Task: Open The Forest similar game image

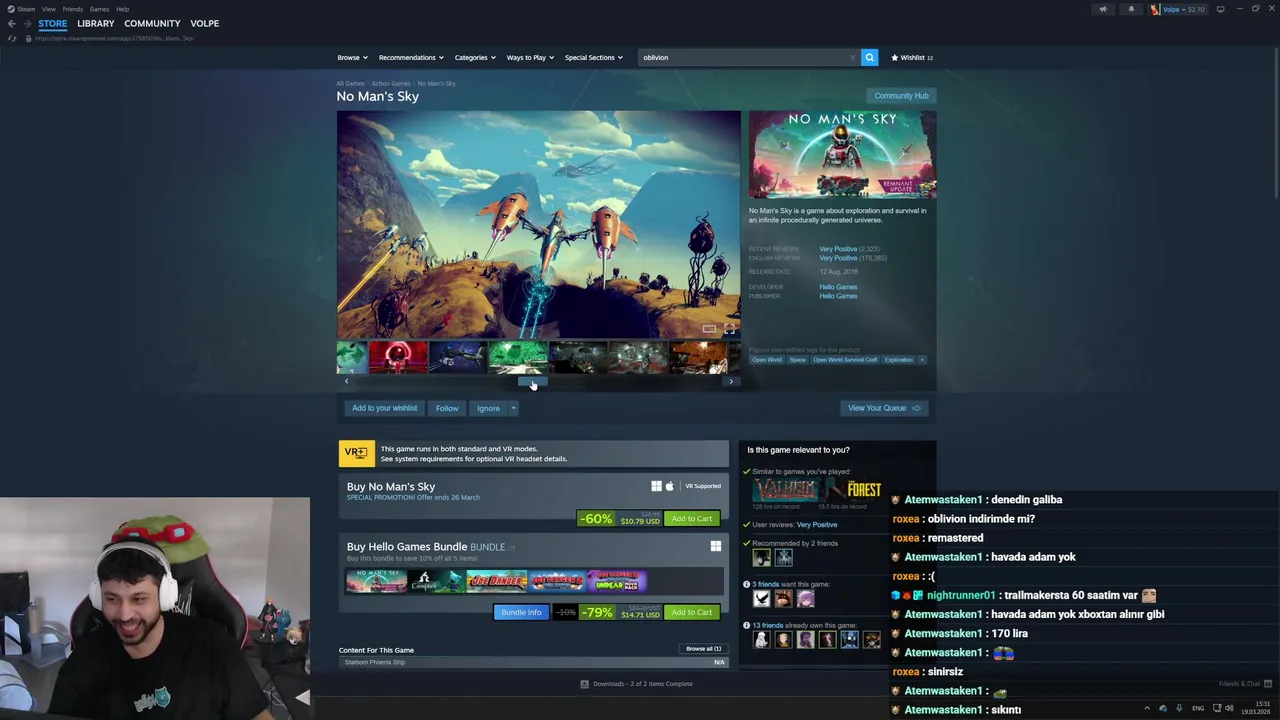Action: [852, 489]
